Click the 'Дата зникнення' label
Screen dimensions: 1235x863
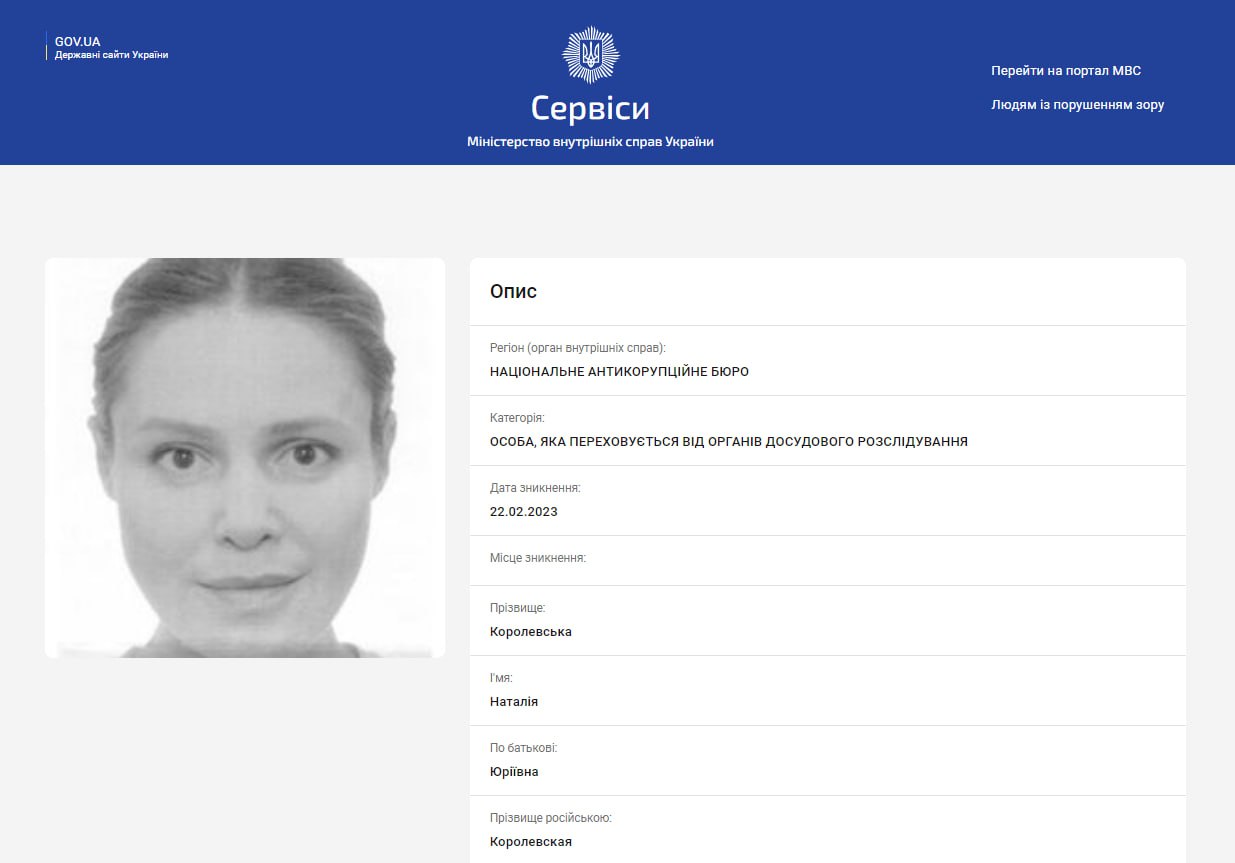click(x=535, y=488)
